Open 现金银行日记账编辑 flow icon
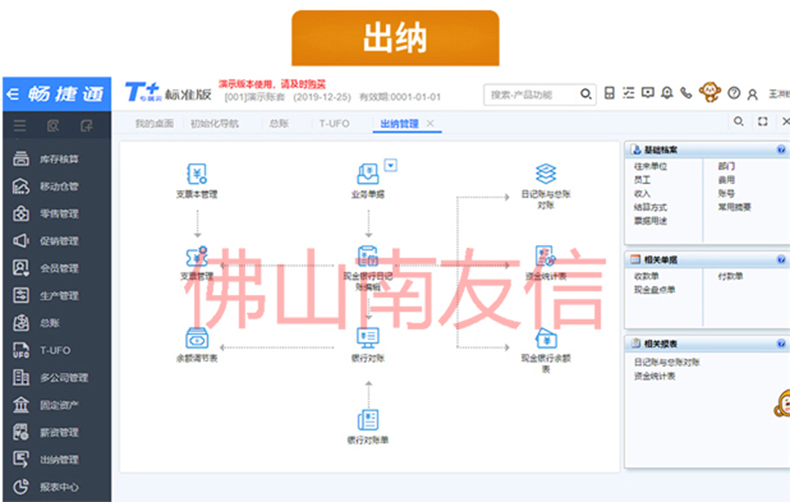This screenshot has height=502, width=790. (x=368, y=256)
